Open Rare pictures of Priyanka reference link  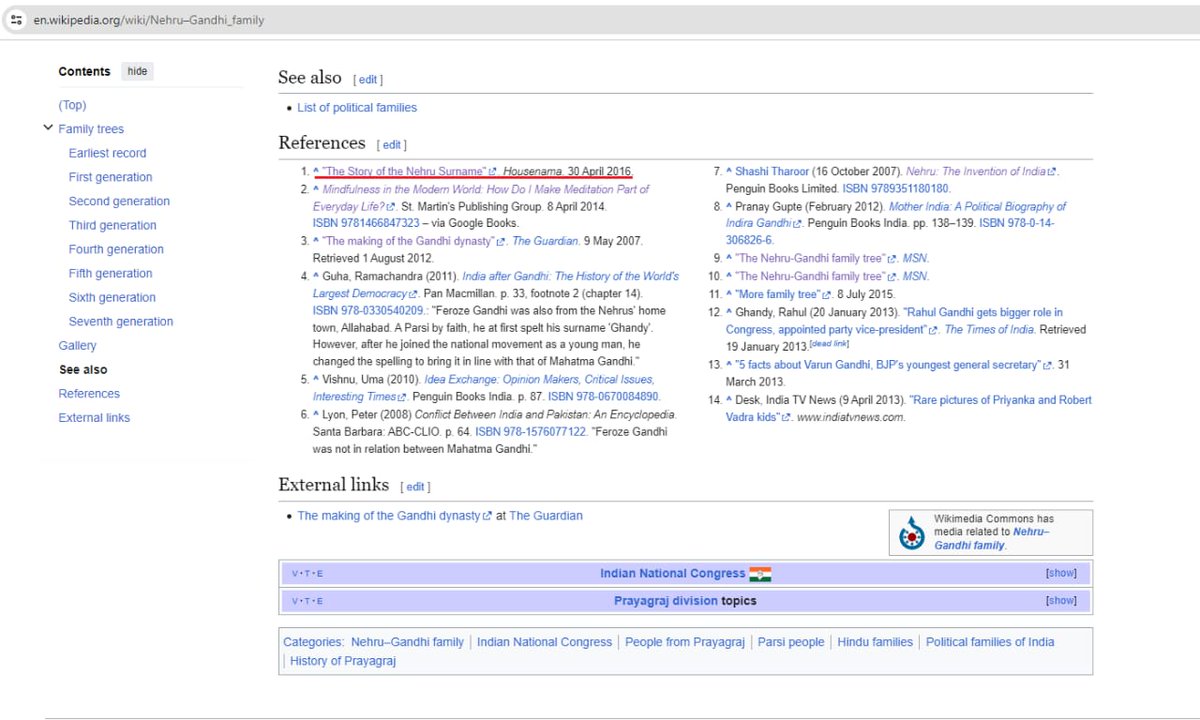(908, 408)
